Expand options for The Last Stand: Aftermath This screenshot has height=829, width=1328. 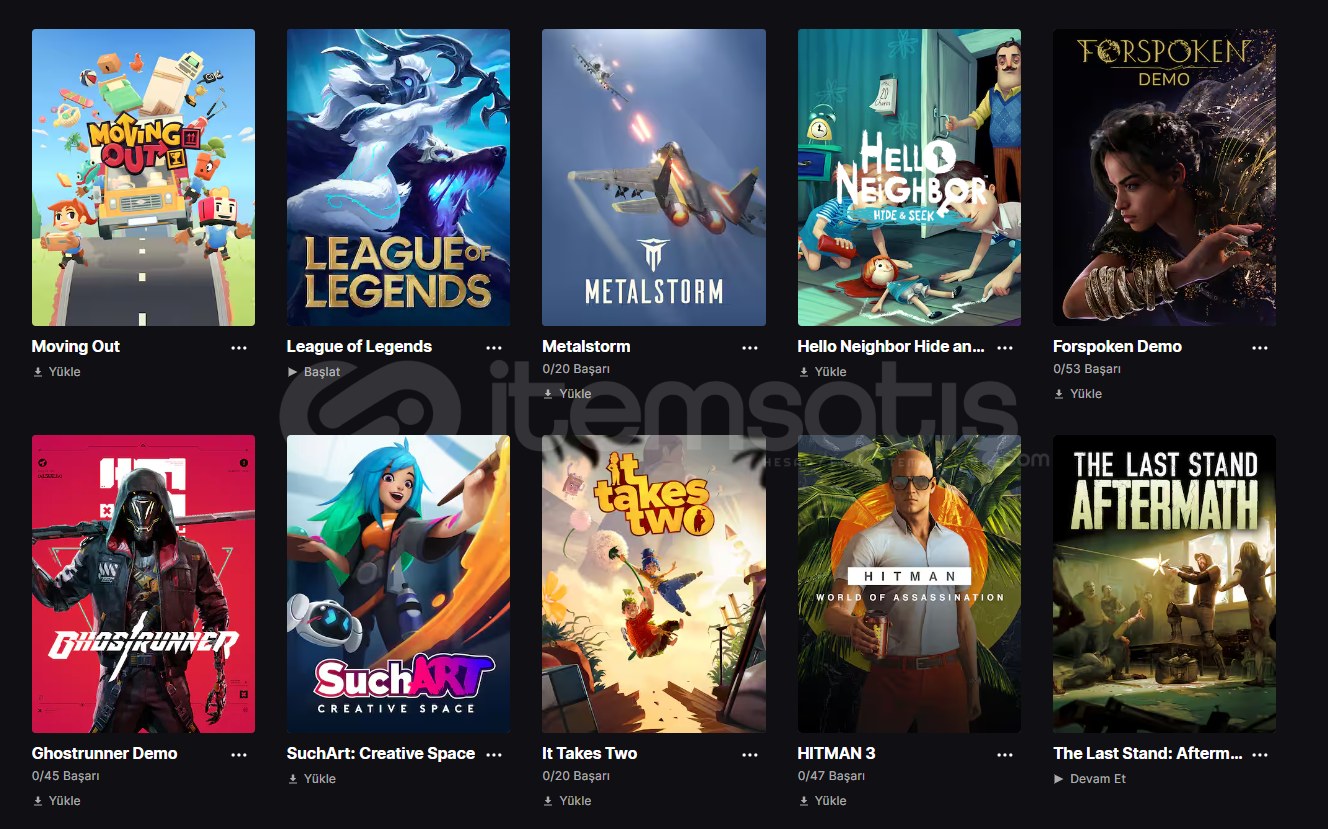click(1260, 755)
